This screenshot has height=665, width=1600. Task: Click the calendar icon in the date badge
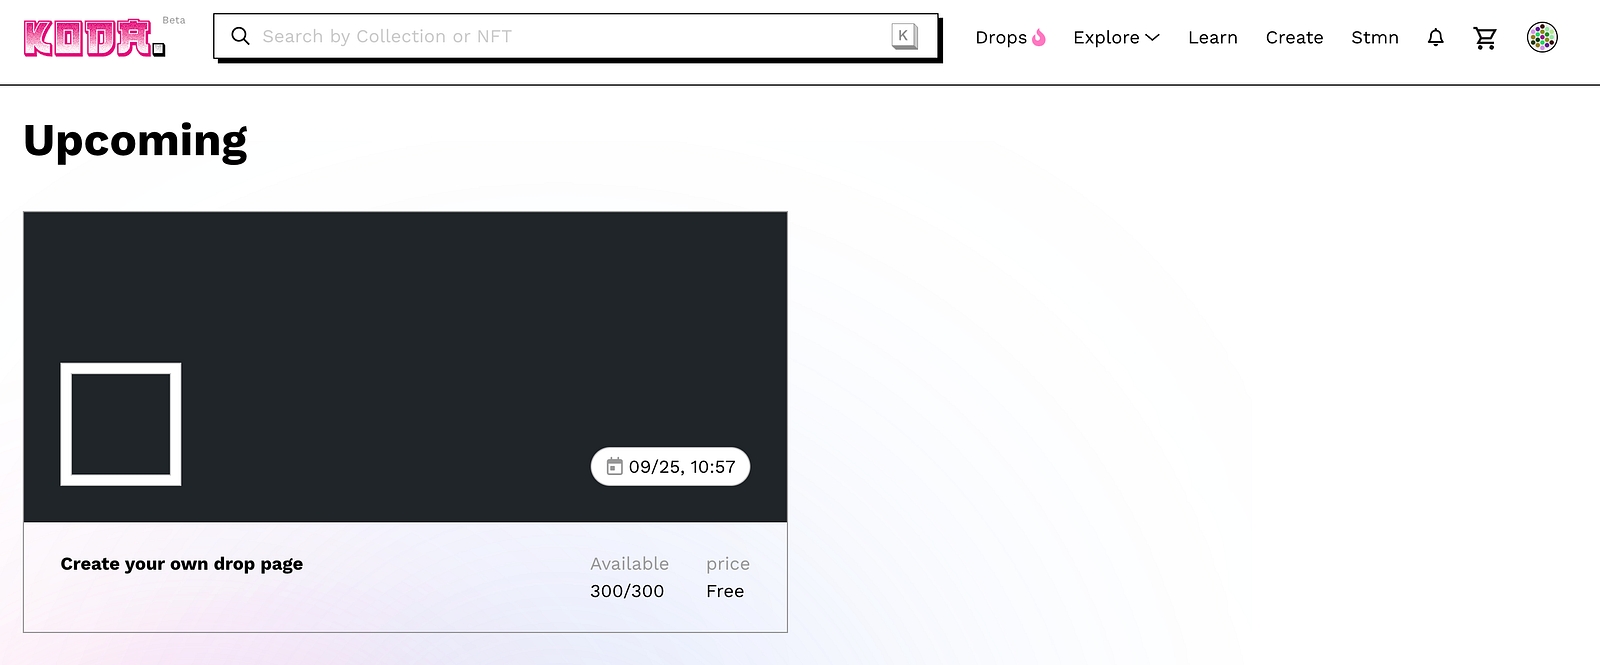pos(615,467)
